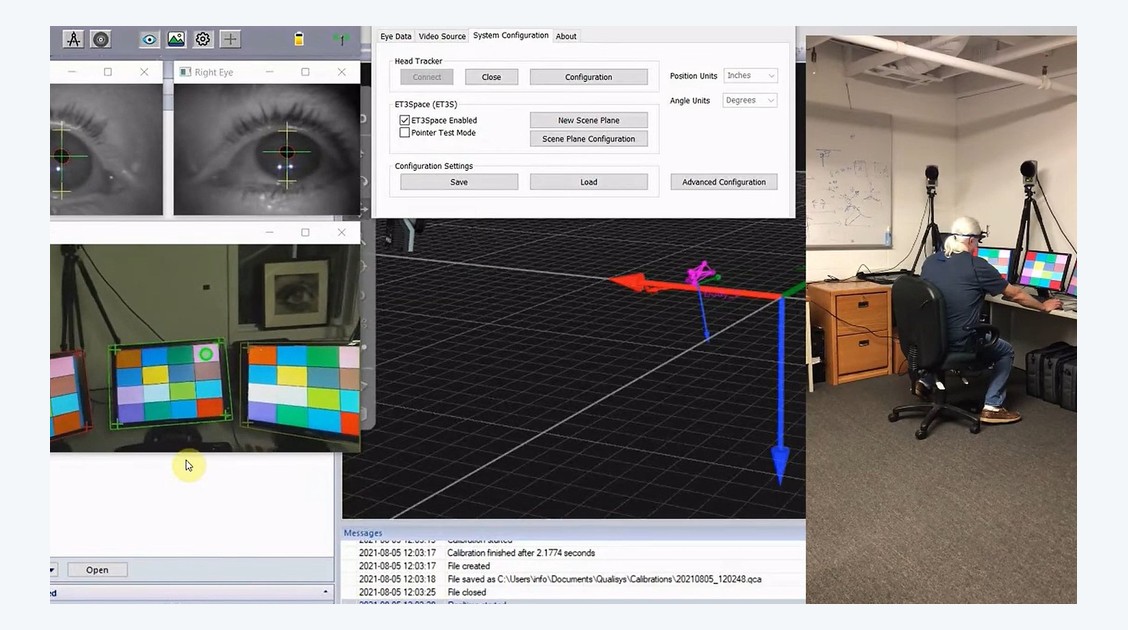Open the Angle Units dropdown
1128x630 pixels.
(750, 100)
